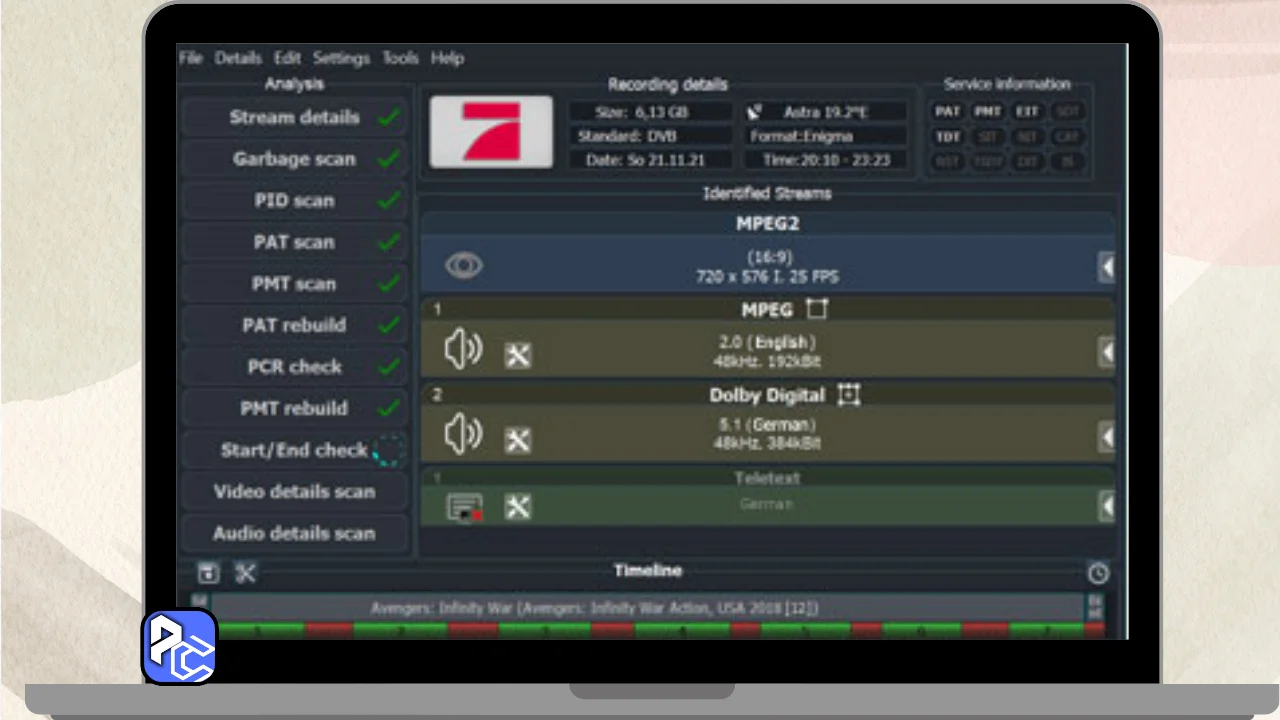Viewport: 1280px width, 720px height.
Task: Open the Edit menu
Action: [287, 58]
